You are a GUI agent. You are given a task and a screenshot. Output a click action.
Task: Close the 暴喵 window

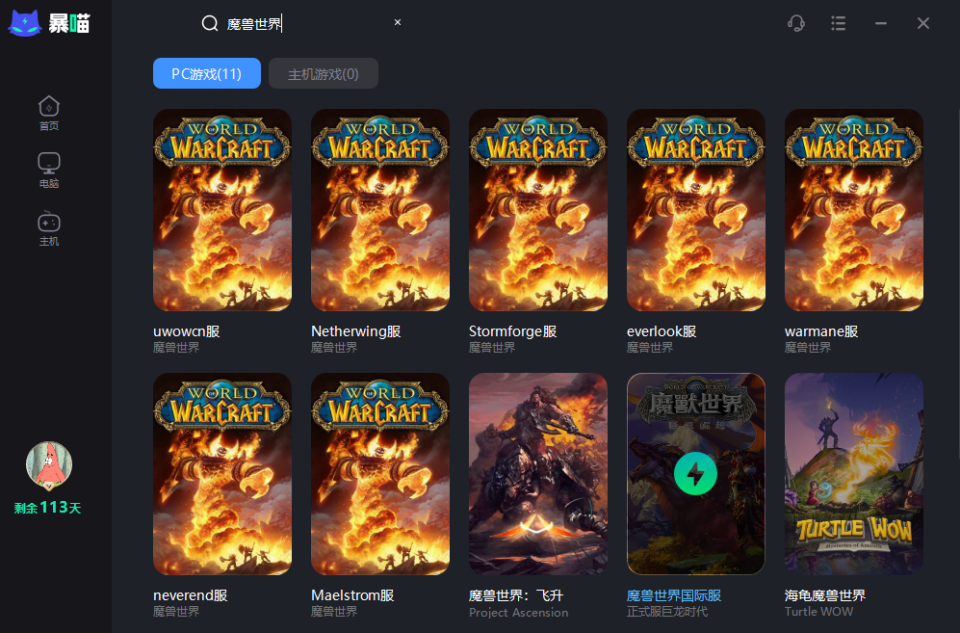(x=923, y=23)
